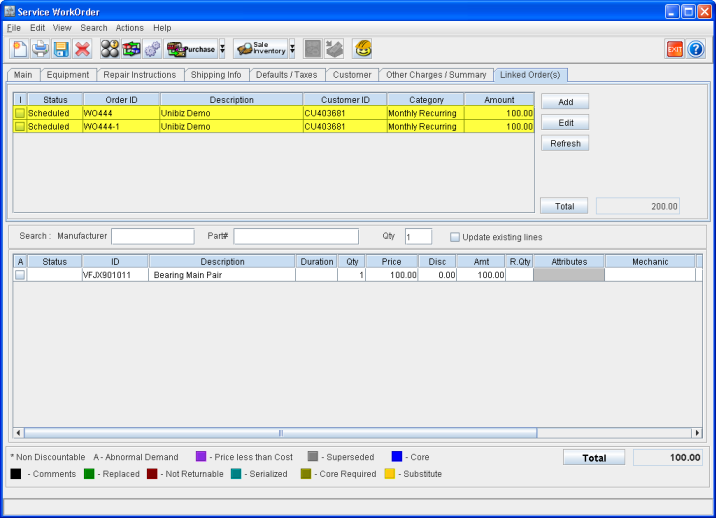Click the Attributes cell for VFJX901011

pos(569,275)
